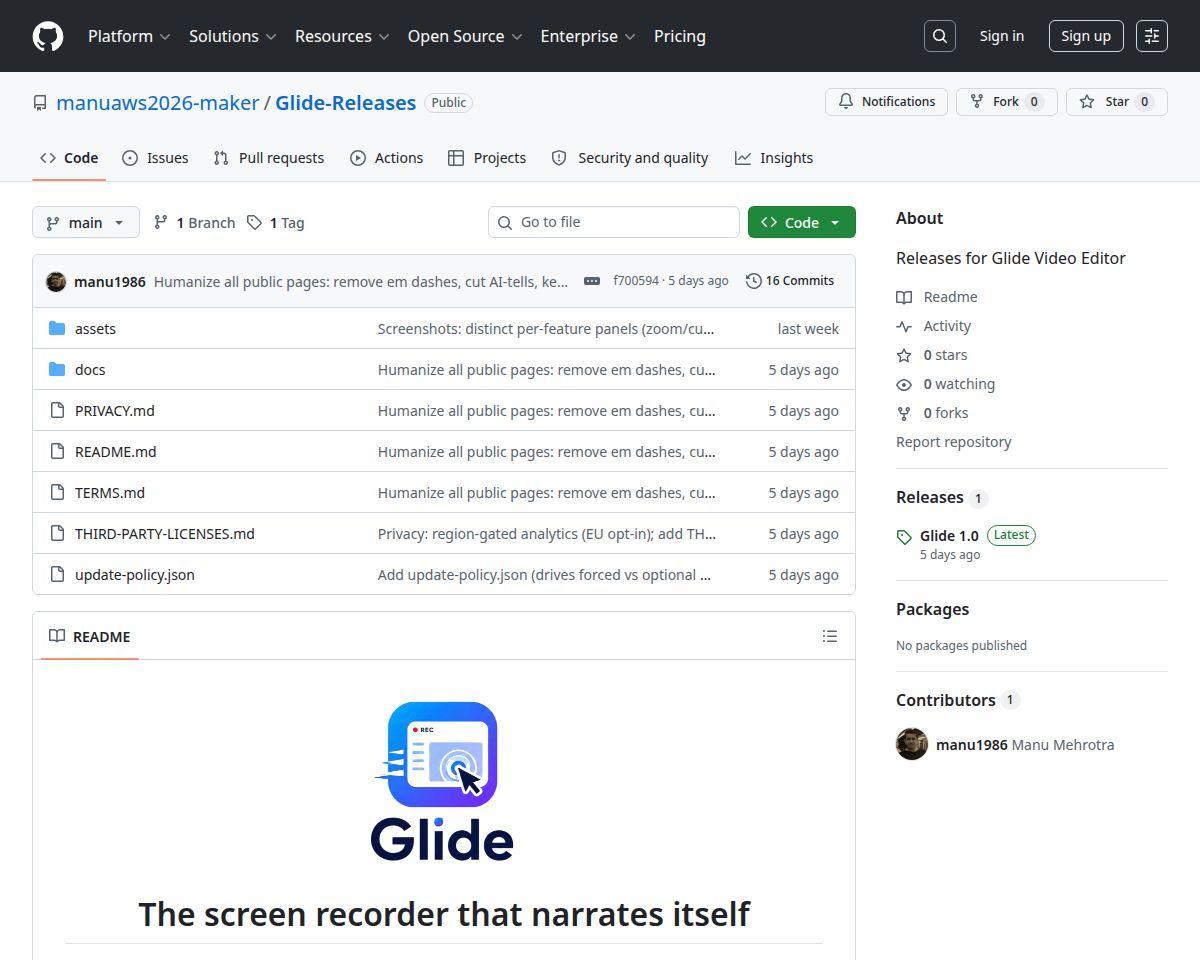
Task: Open the main branch selector
Action: (x=86, y=222)
